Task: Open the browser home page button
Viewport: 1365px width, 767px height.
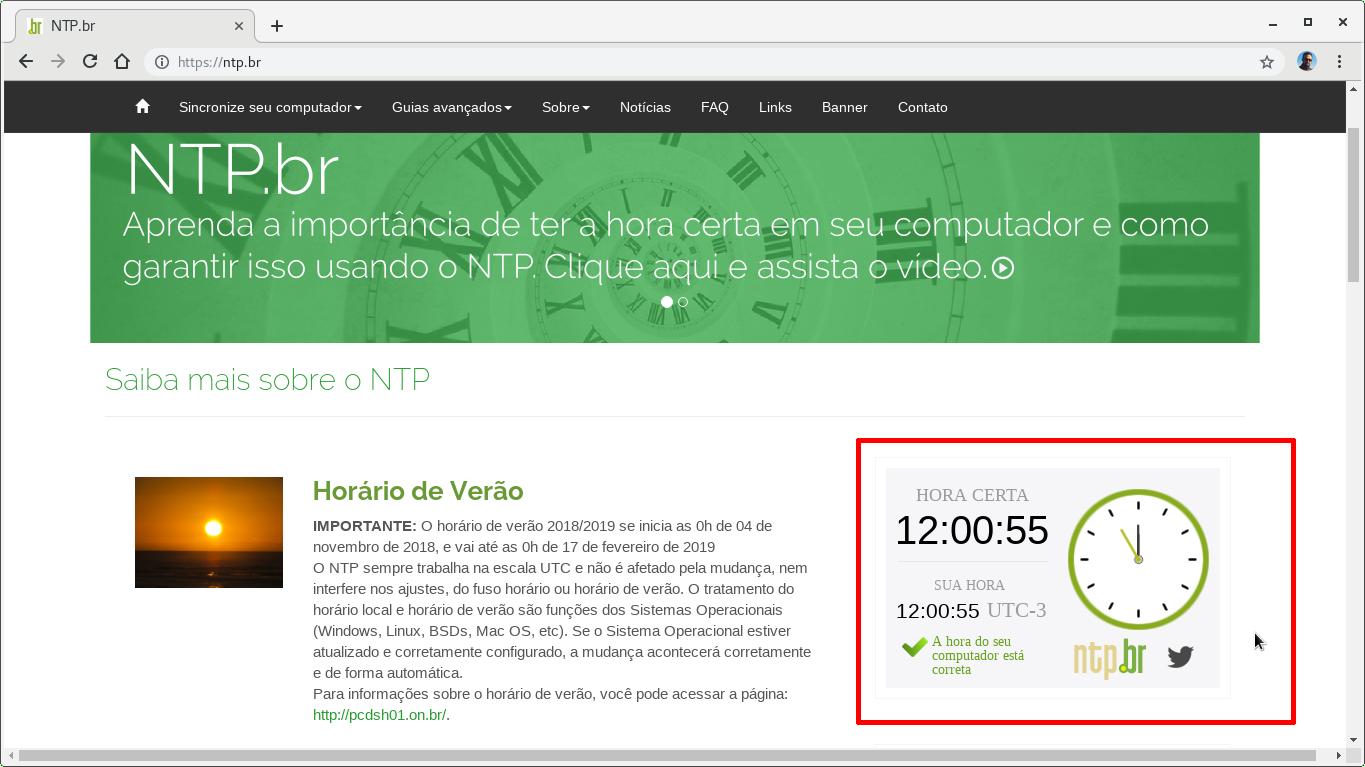Action: pos(122,61)
